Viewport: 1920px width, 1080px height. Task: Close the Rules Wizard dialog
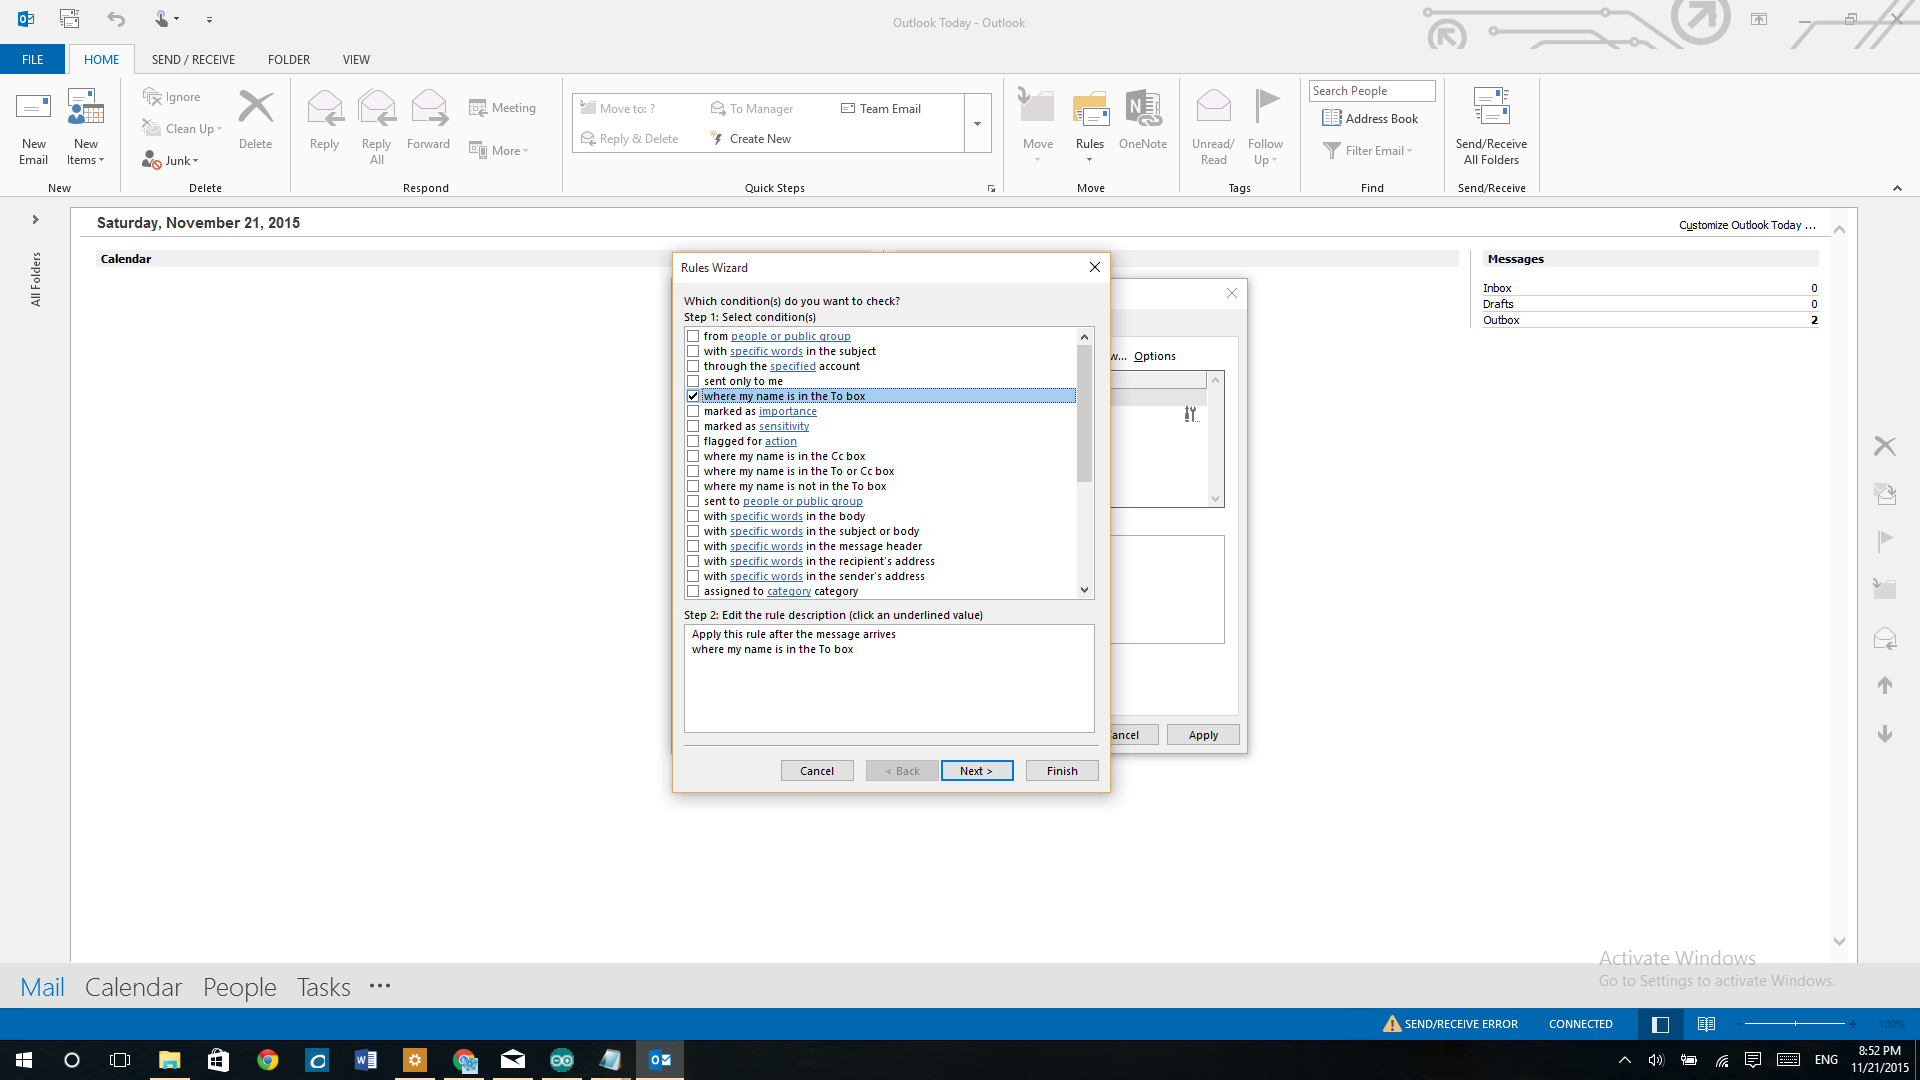tap(1094, 267)
